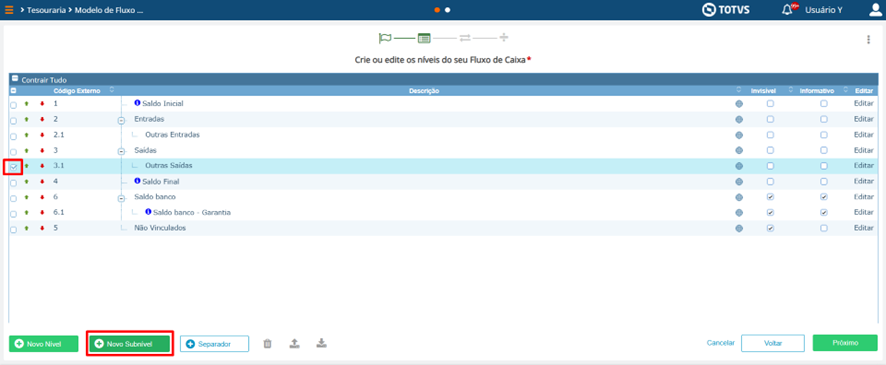Click Editar for Outras Saídas
The height and width of the screenshot is (365, 886).
tap(864, 166)
